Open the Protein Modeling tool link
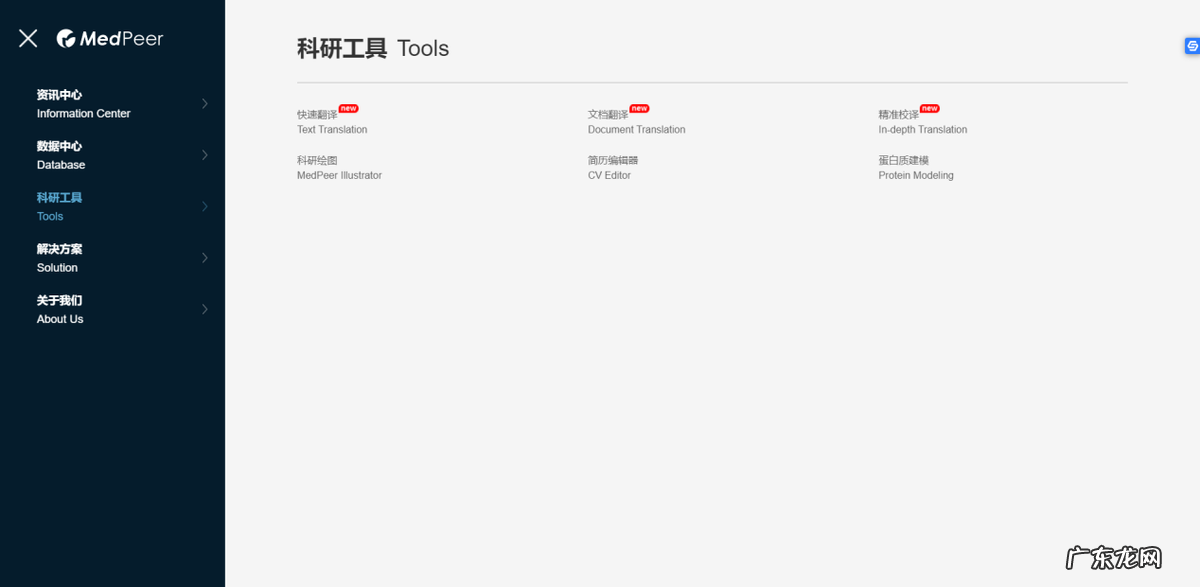The image size is (1200, 587). pyautogui.click(x=916, y=168)
